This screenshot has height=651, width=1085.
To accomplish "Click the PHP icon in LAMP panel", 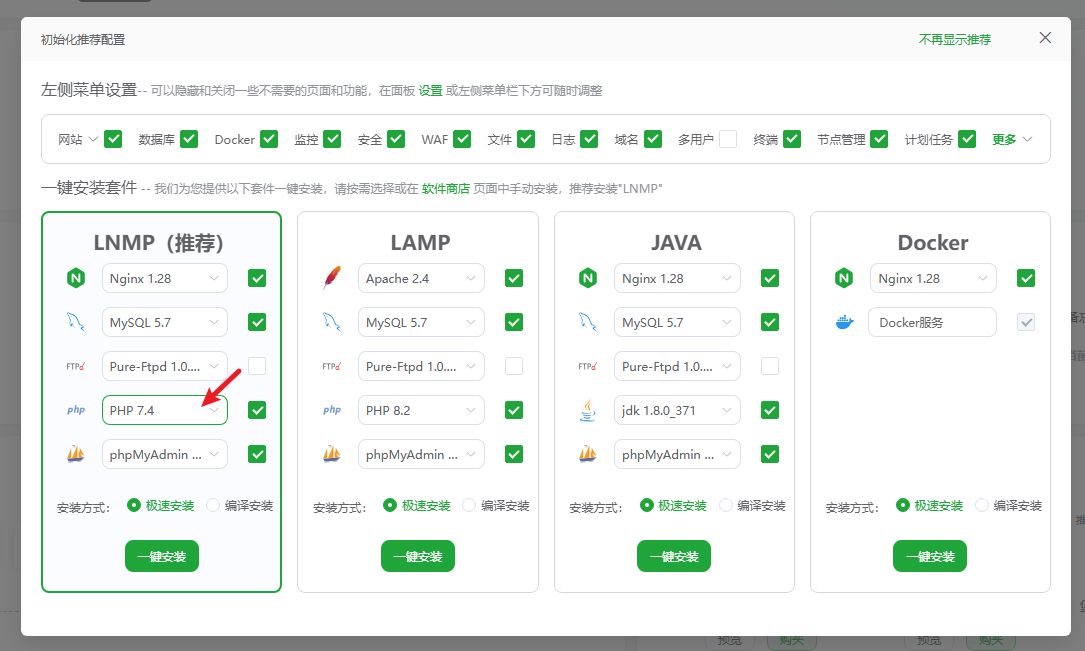I will [332, 410].
